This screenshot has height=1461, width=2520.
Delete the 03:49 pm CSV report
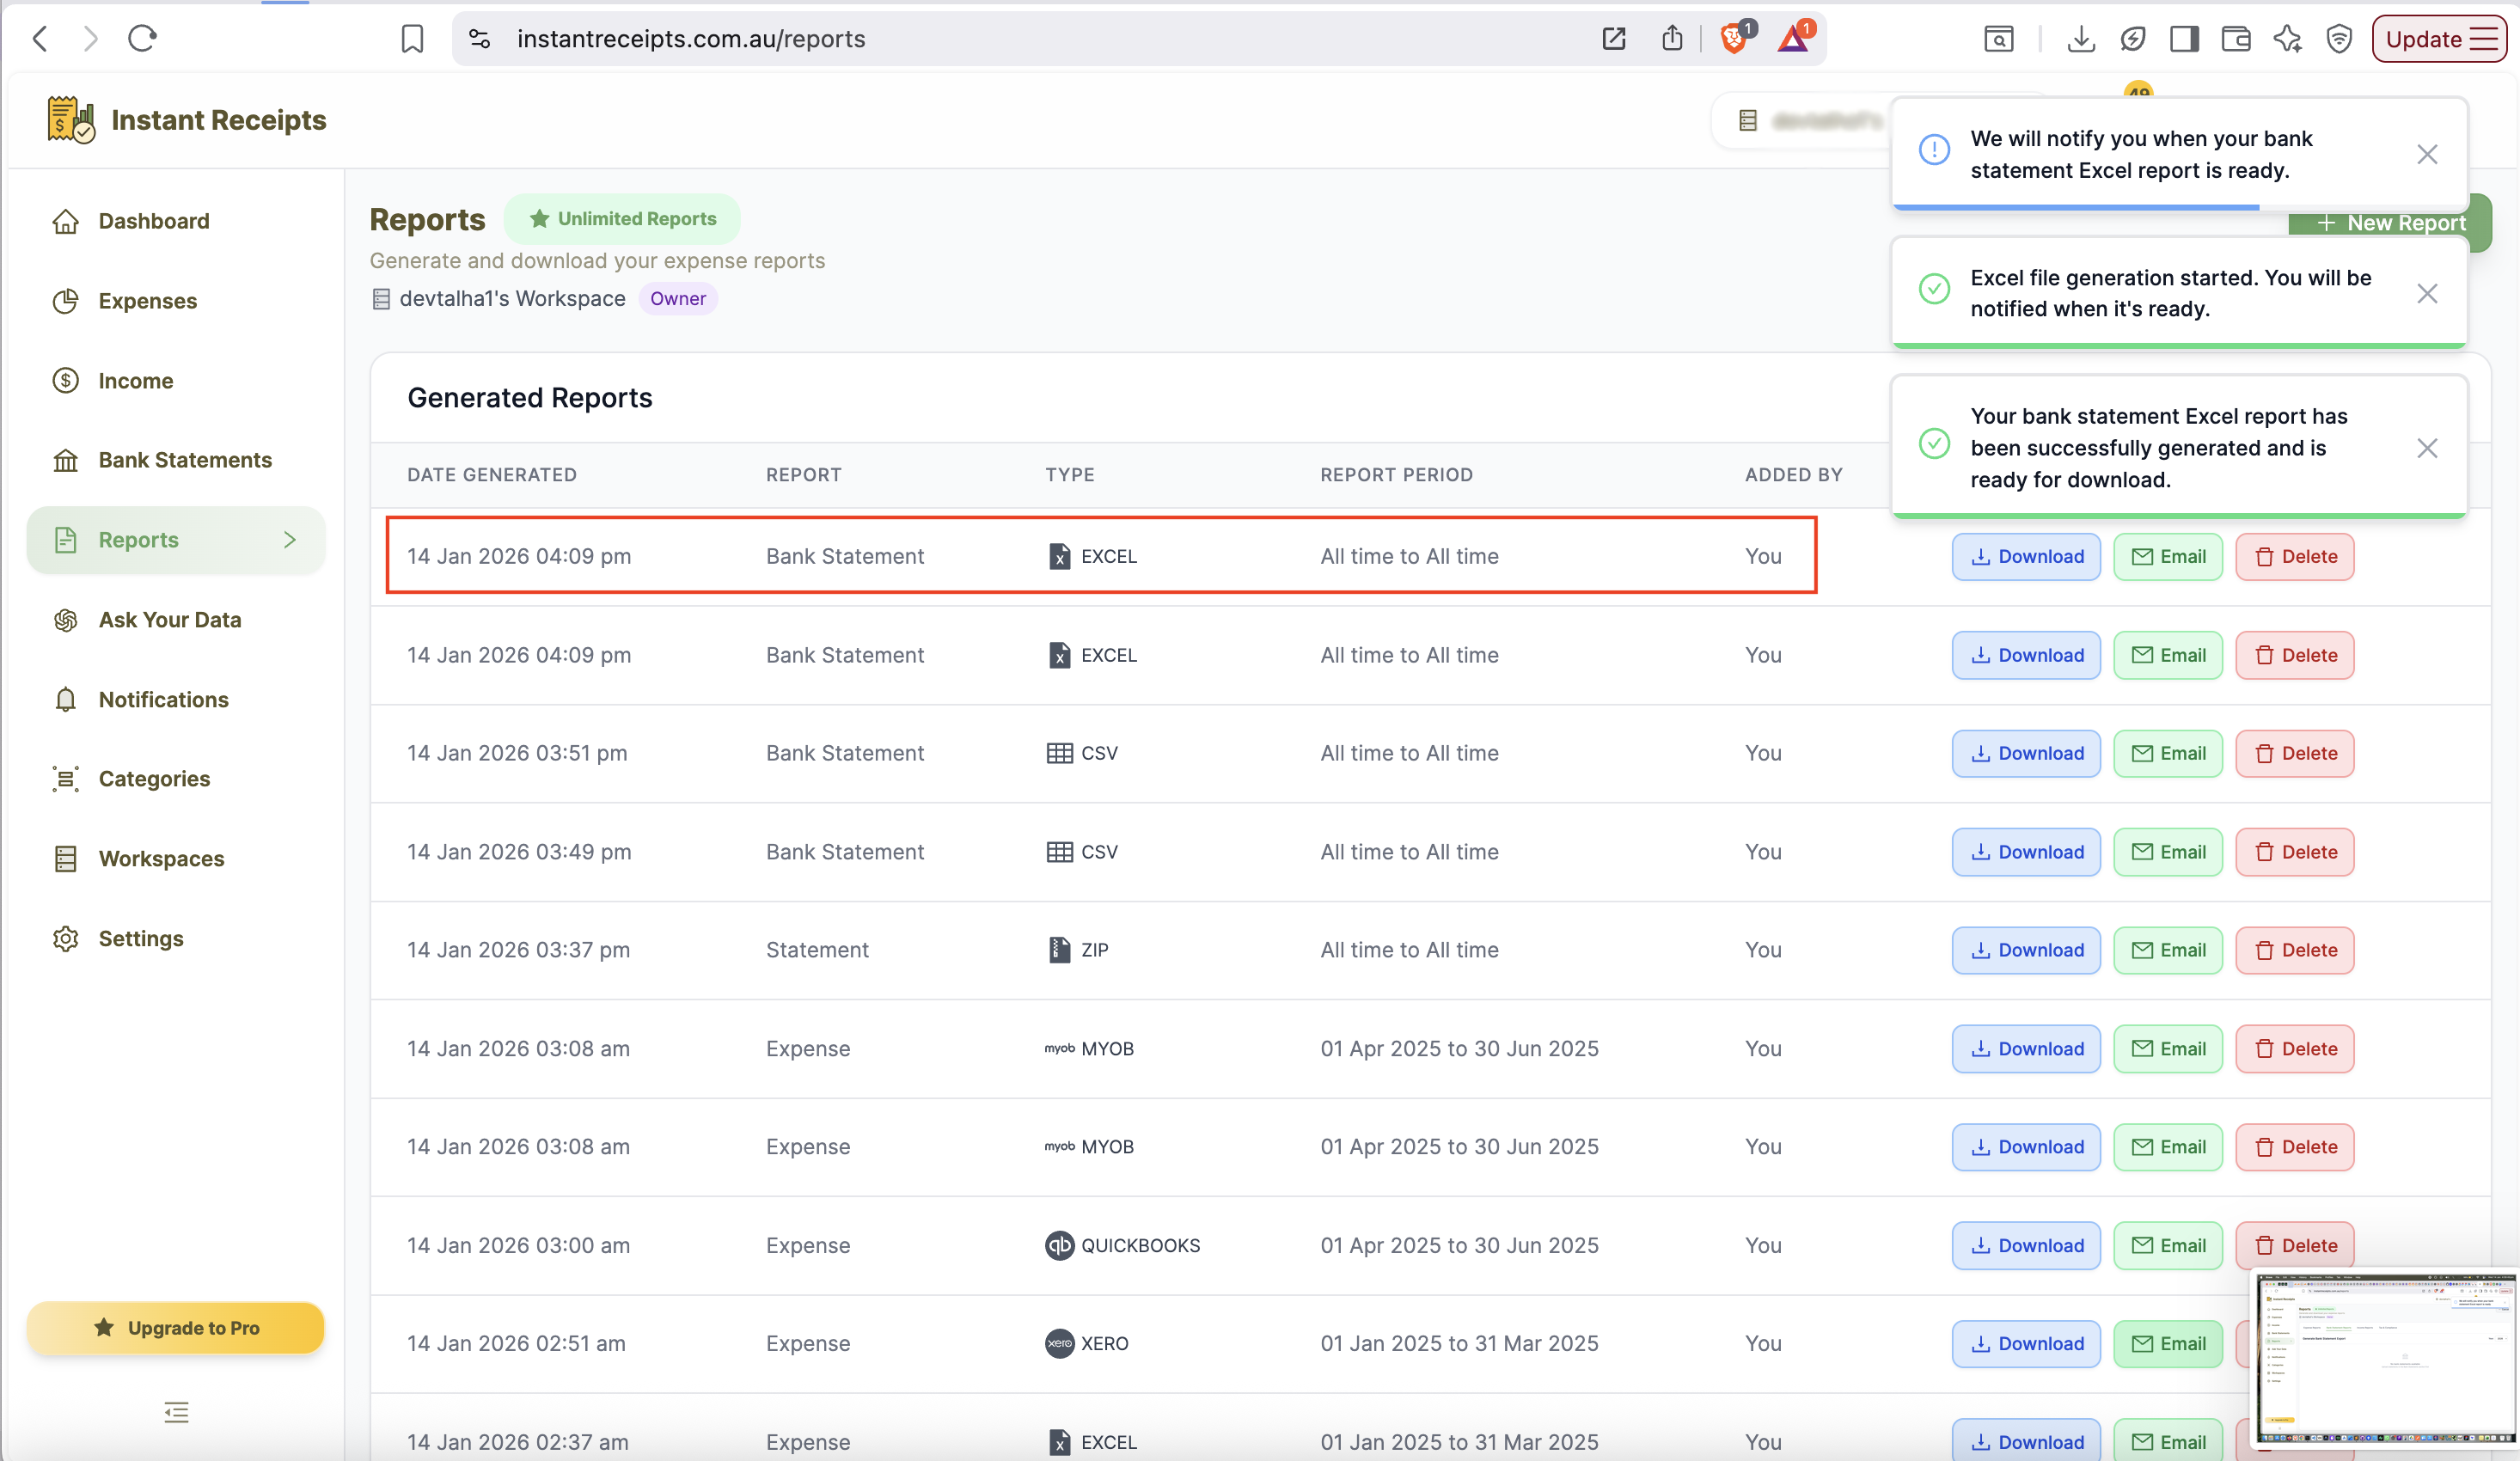[x=2295, y=852]
